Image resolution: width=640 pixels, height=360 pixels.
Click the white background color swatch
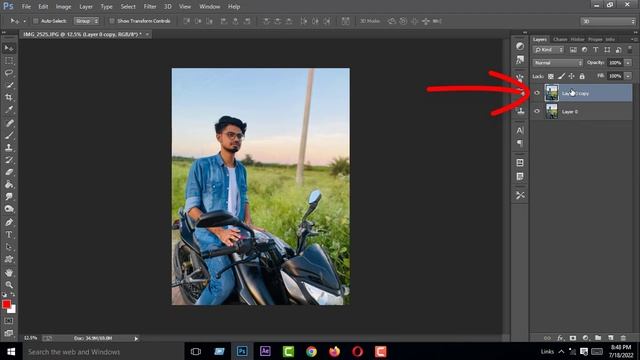13,310
